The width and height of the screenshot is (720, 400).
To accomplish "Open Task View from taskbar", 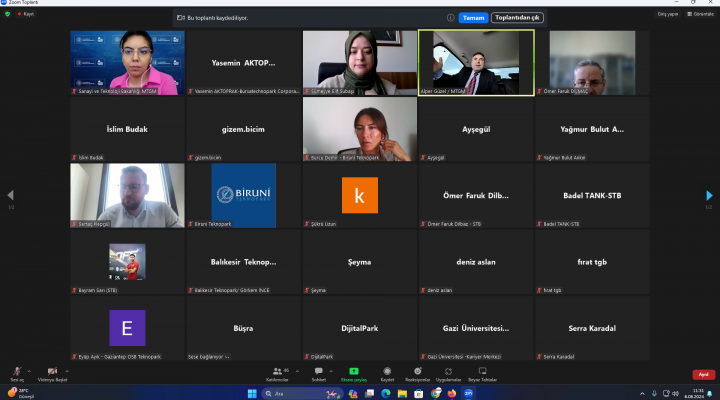I will [x=369, y=394].
